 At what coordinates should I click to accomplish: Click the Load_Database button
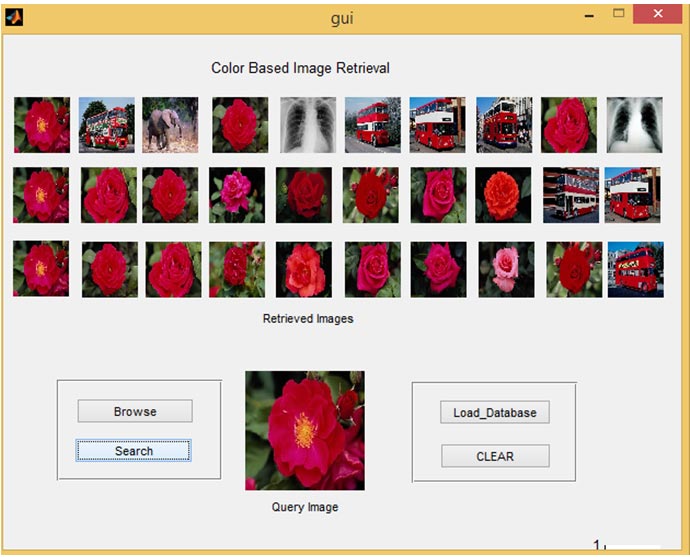coord(495,412)
